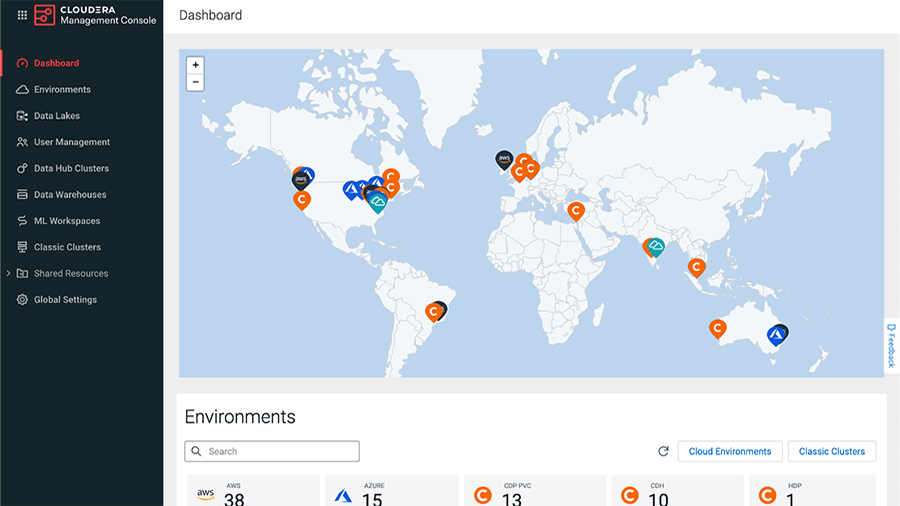The height and width of the screenshot is (506, 900).
Task: Zoom in the map with plus button
Action: (195, 65)
